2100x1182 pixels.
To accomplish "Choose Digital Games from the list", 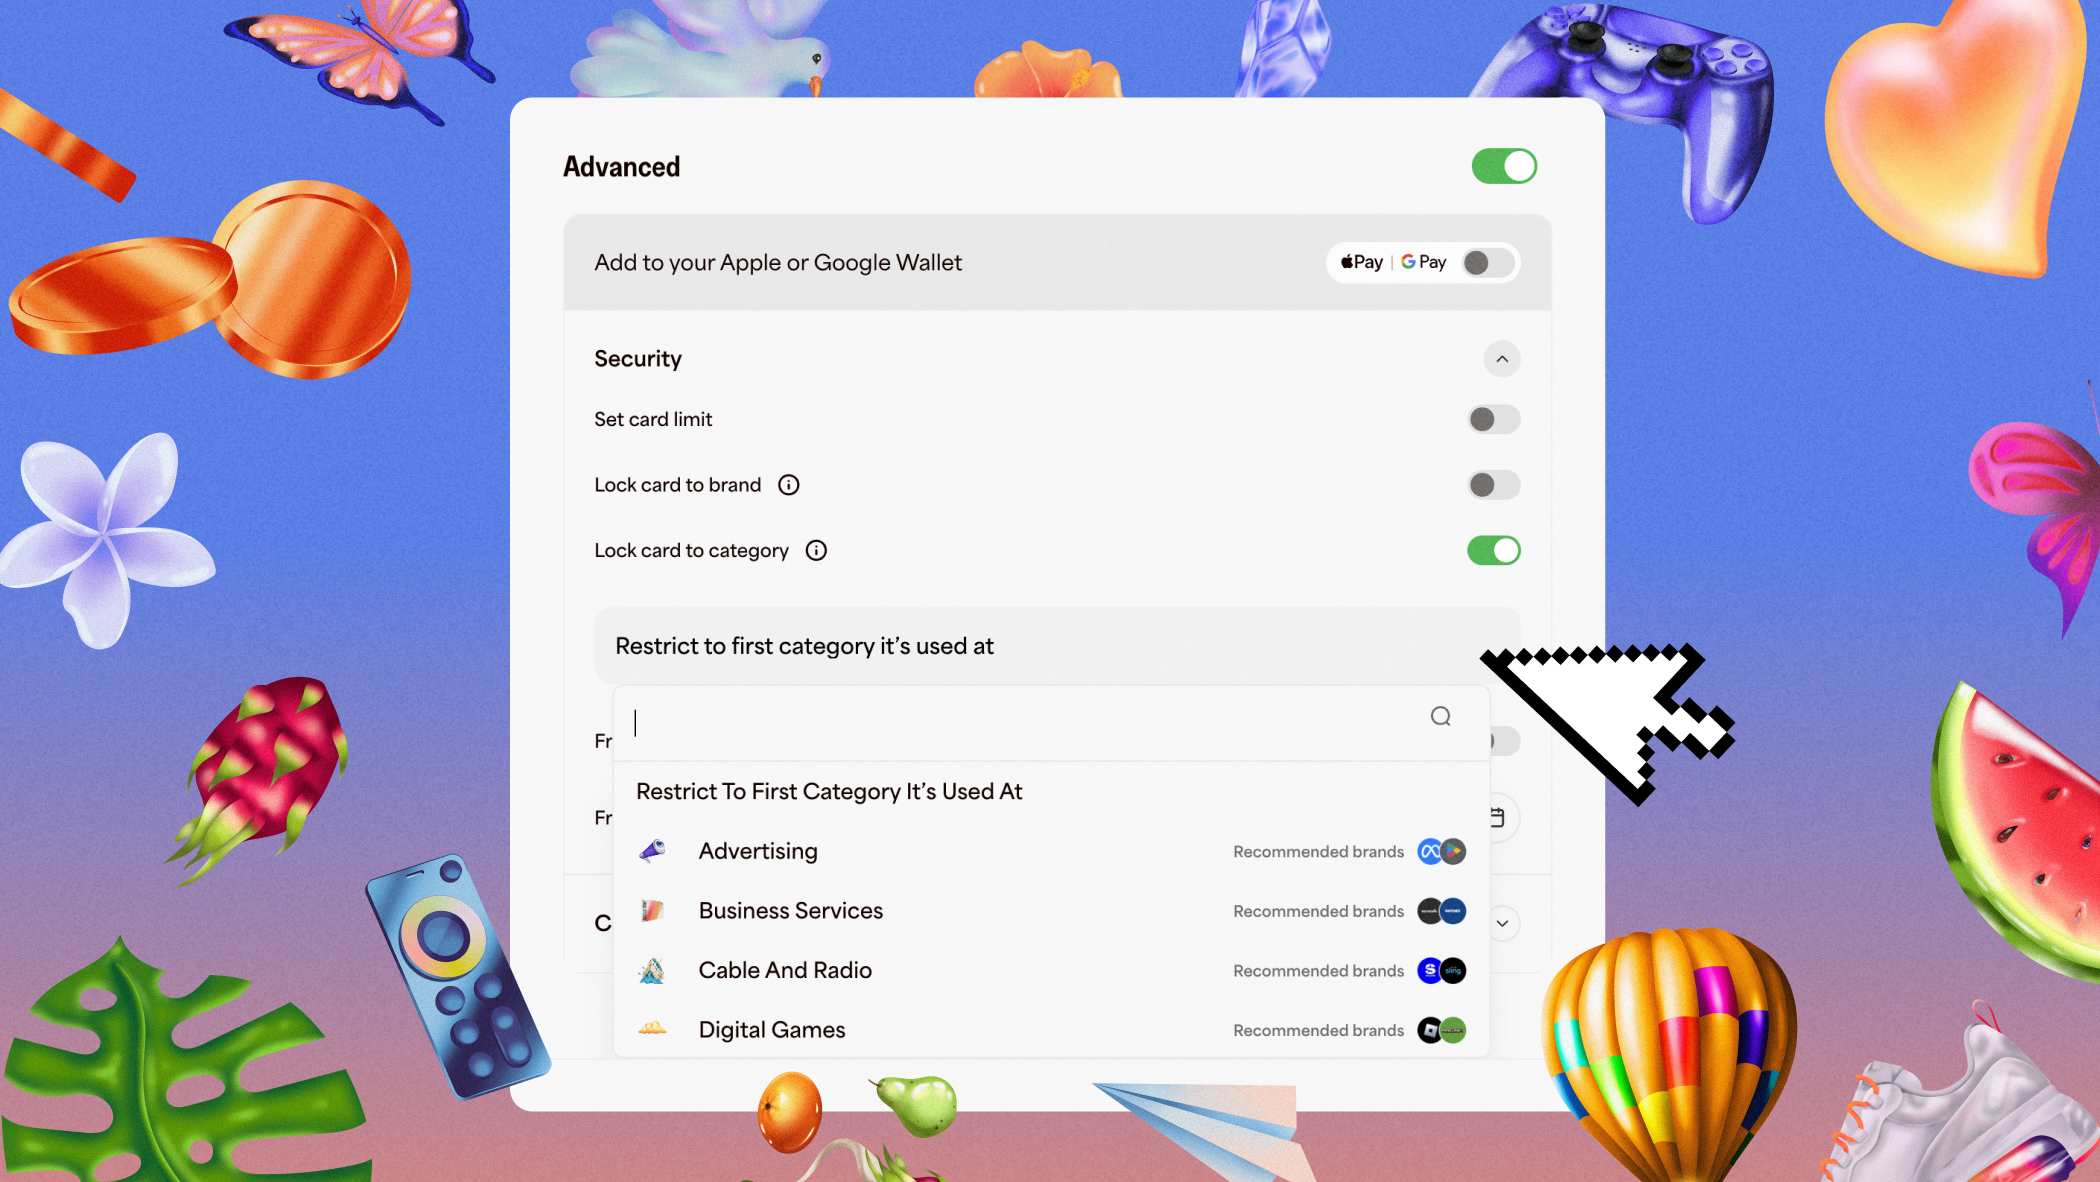I will point(772,1029).
